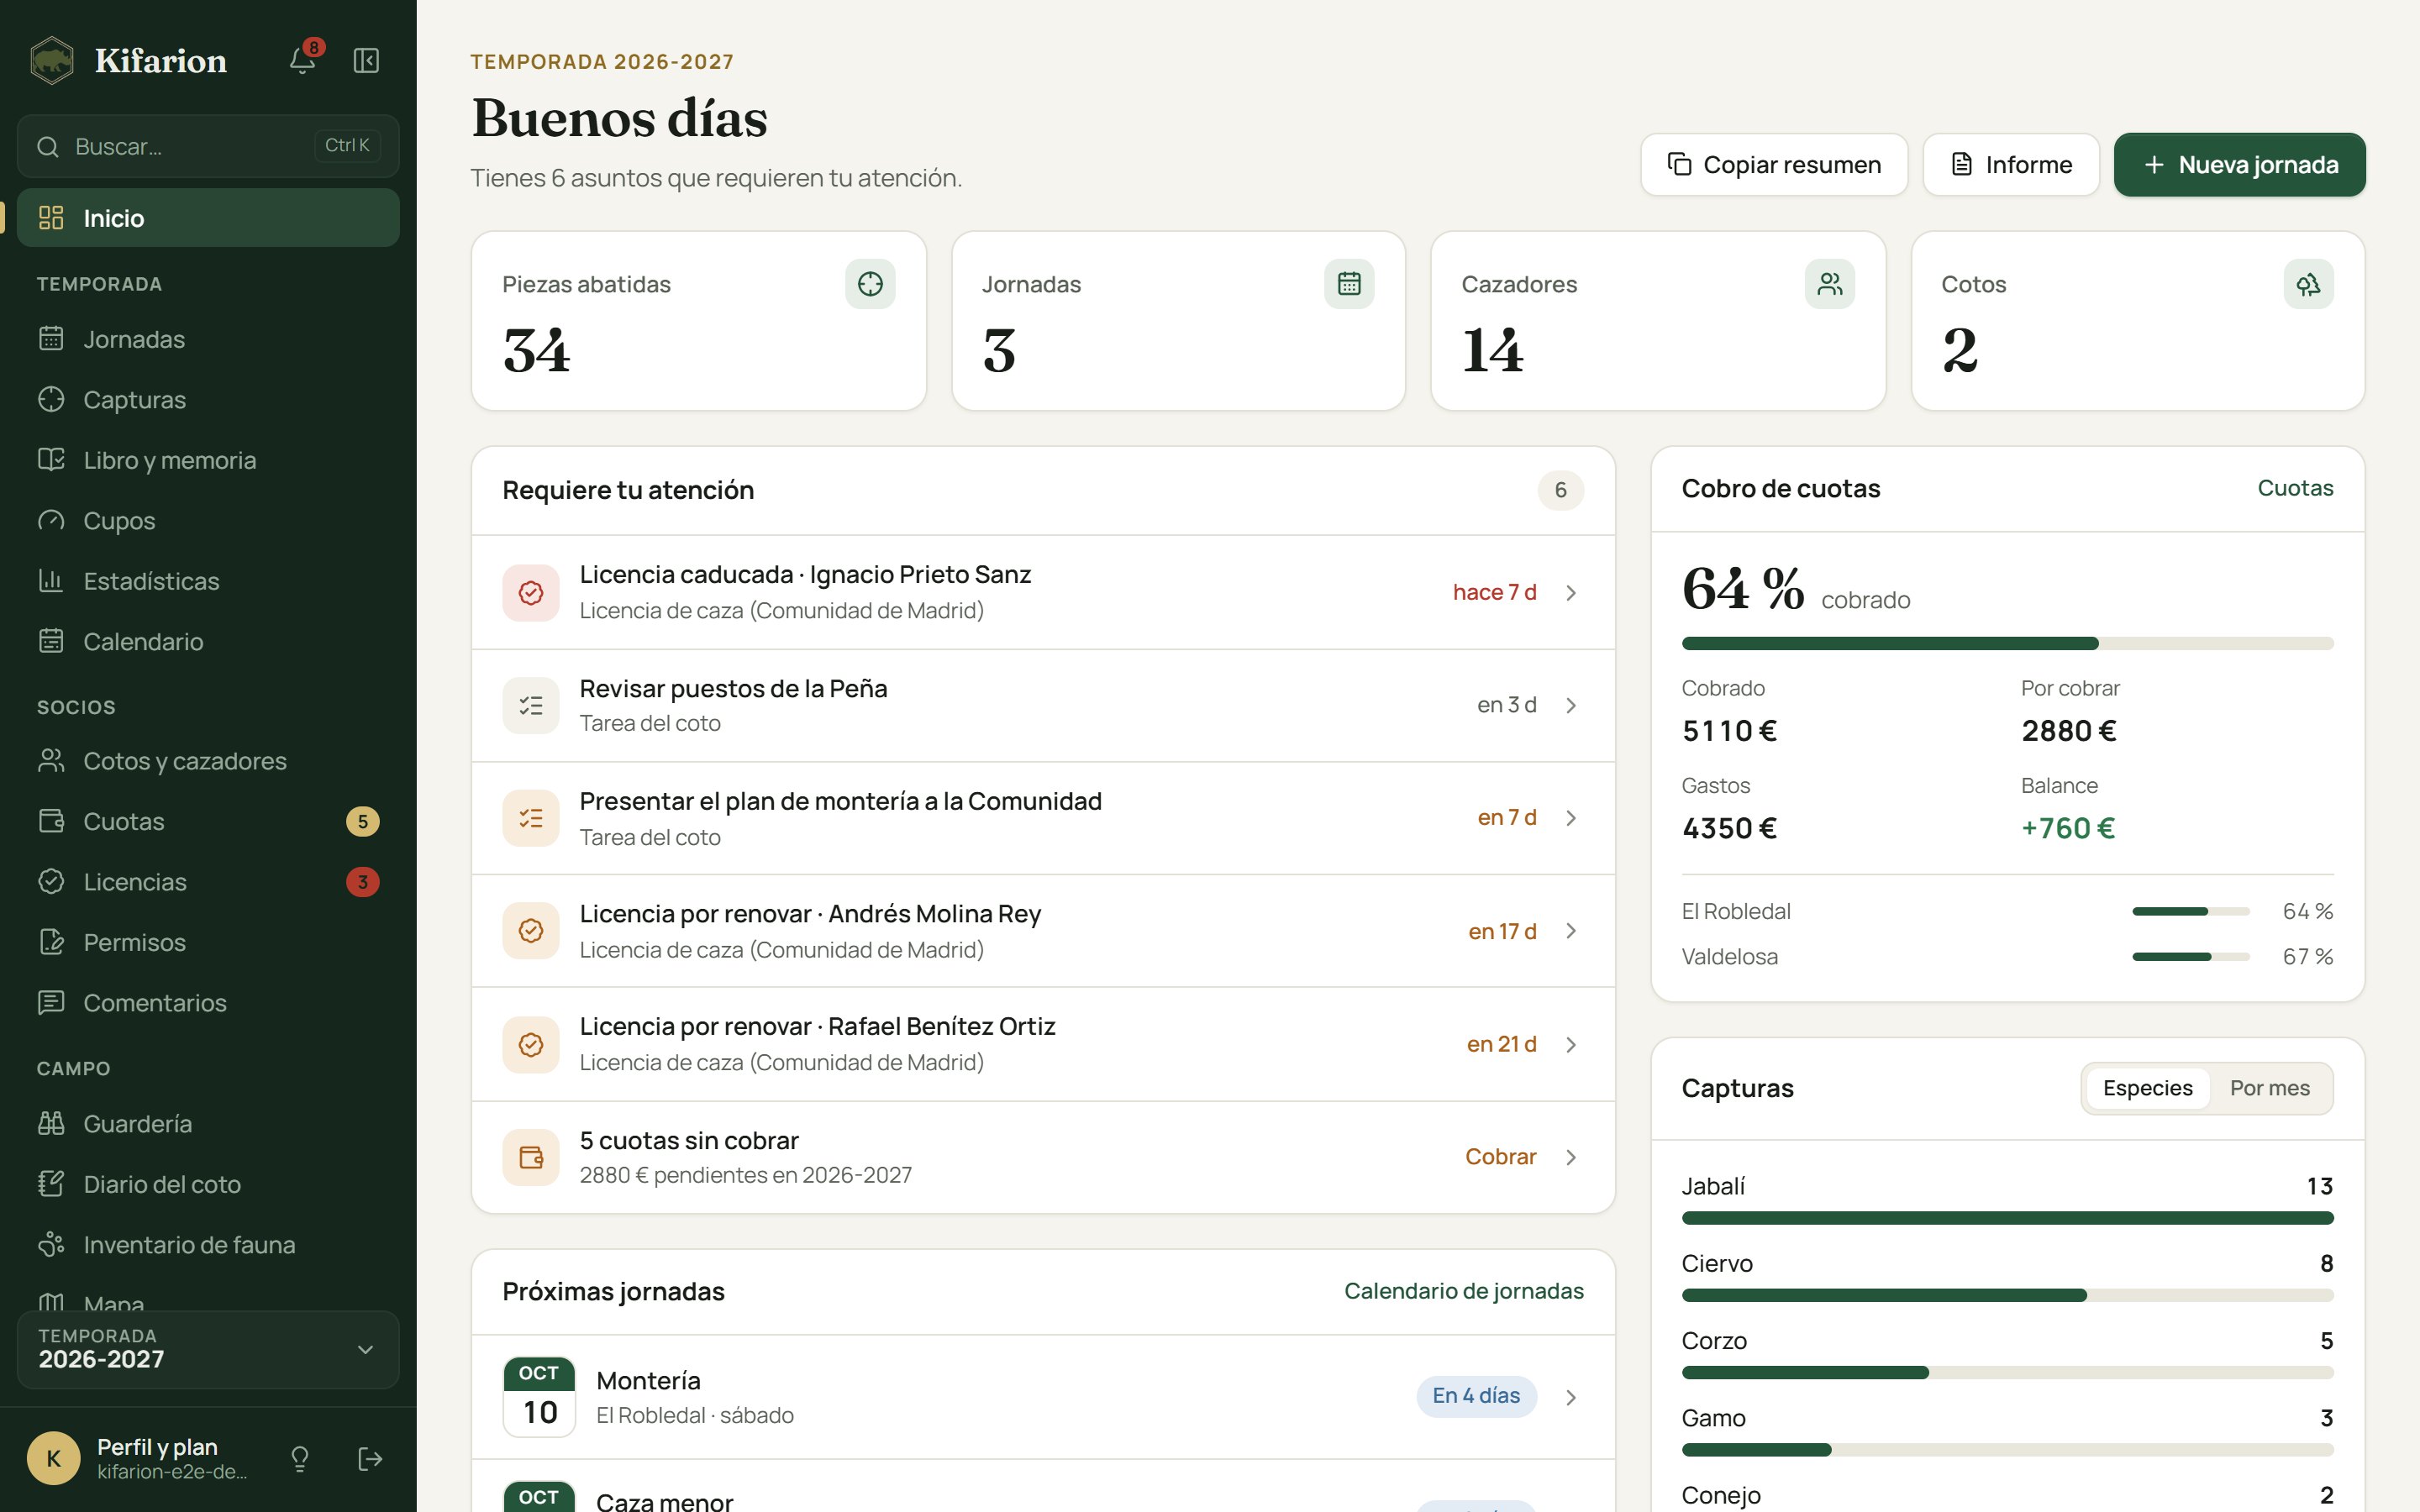Open Cotos y cazadores in sidebar
The image size is (2420, 1512).
[x=208, y=761]
